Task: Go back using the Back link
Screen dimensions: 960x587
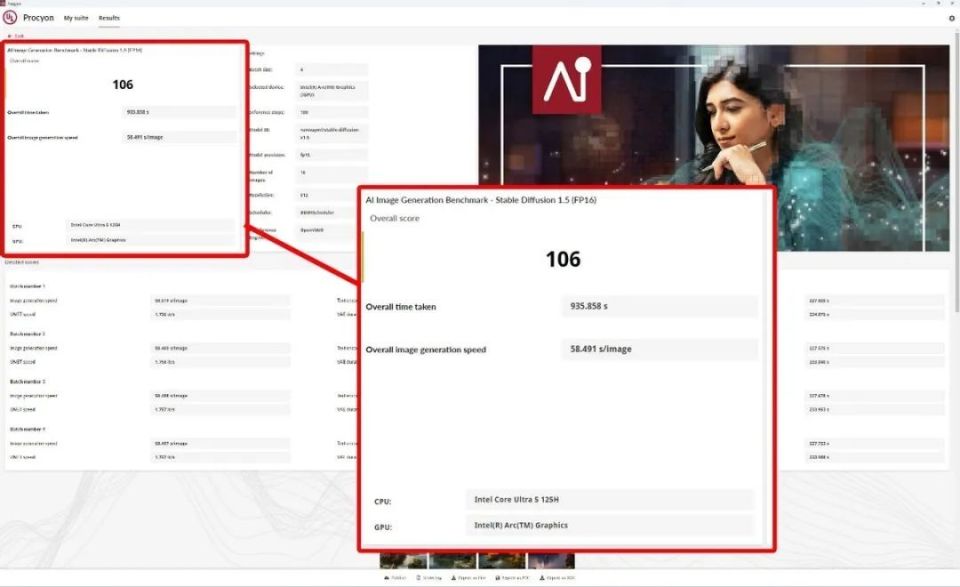Action: click(15, 36)
